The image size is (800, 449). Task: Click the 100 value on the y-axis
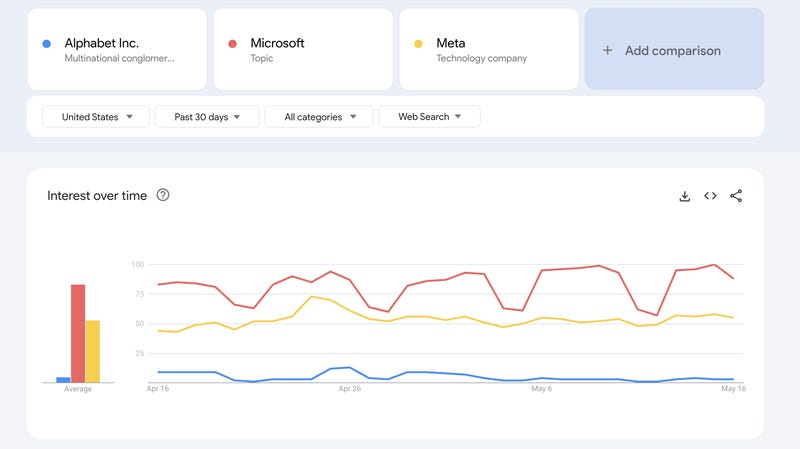click(138, 264)
